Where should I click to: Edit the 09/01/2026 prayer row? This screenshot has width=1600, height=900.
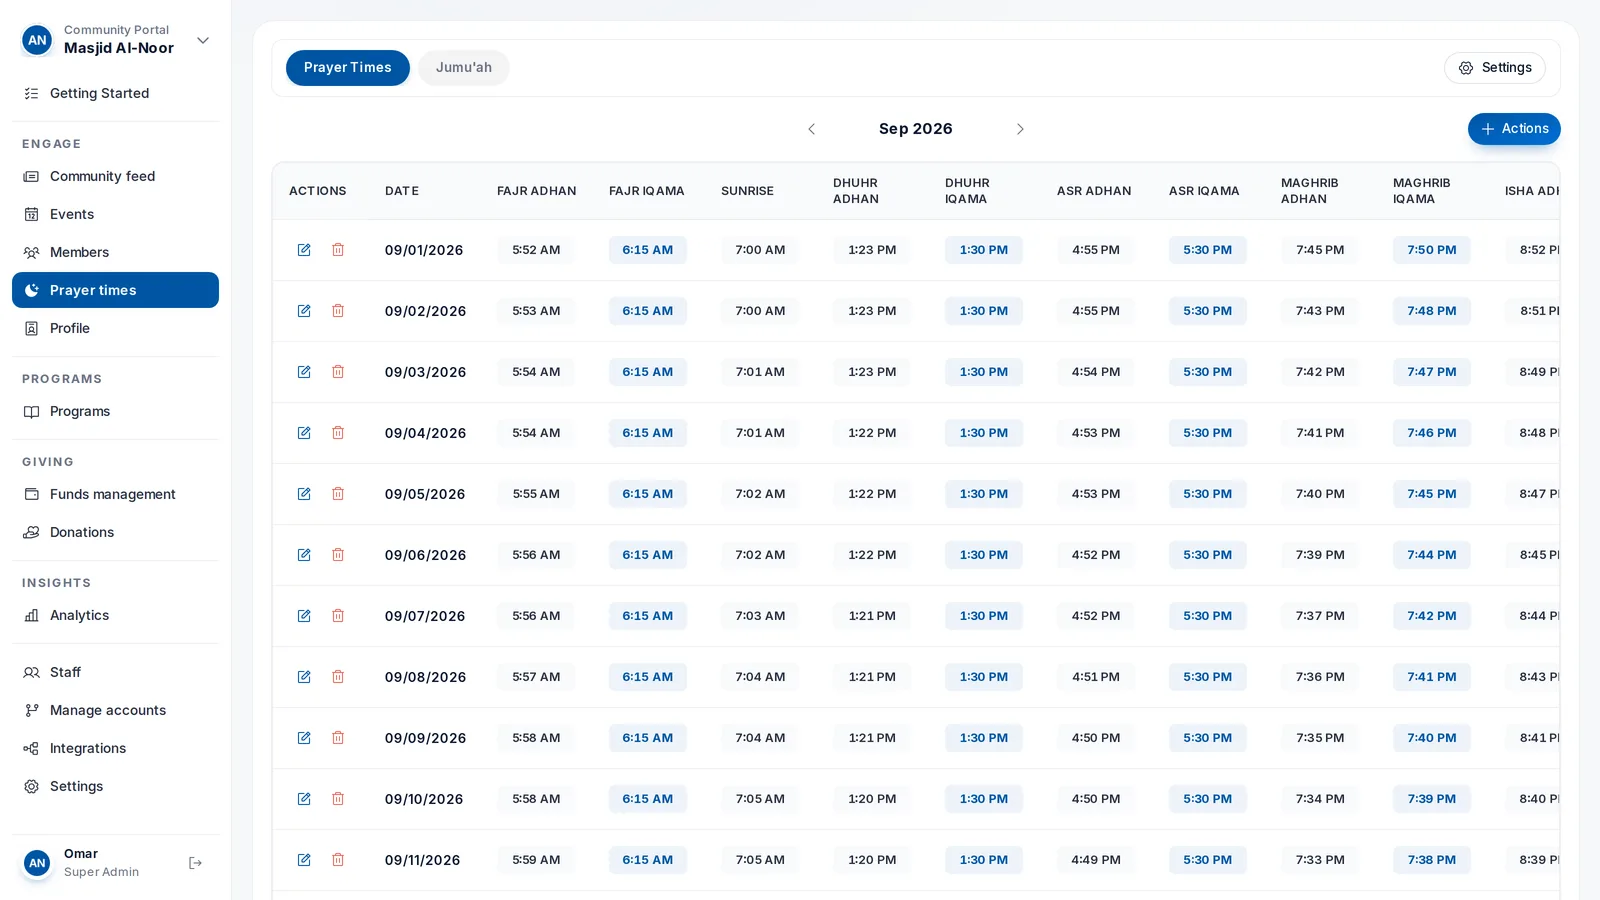(x=304, y=250)
